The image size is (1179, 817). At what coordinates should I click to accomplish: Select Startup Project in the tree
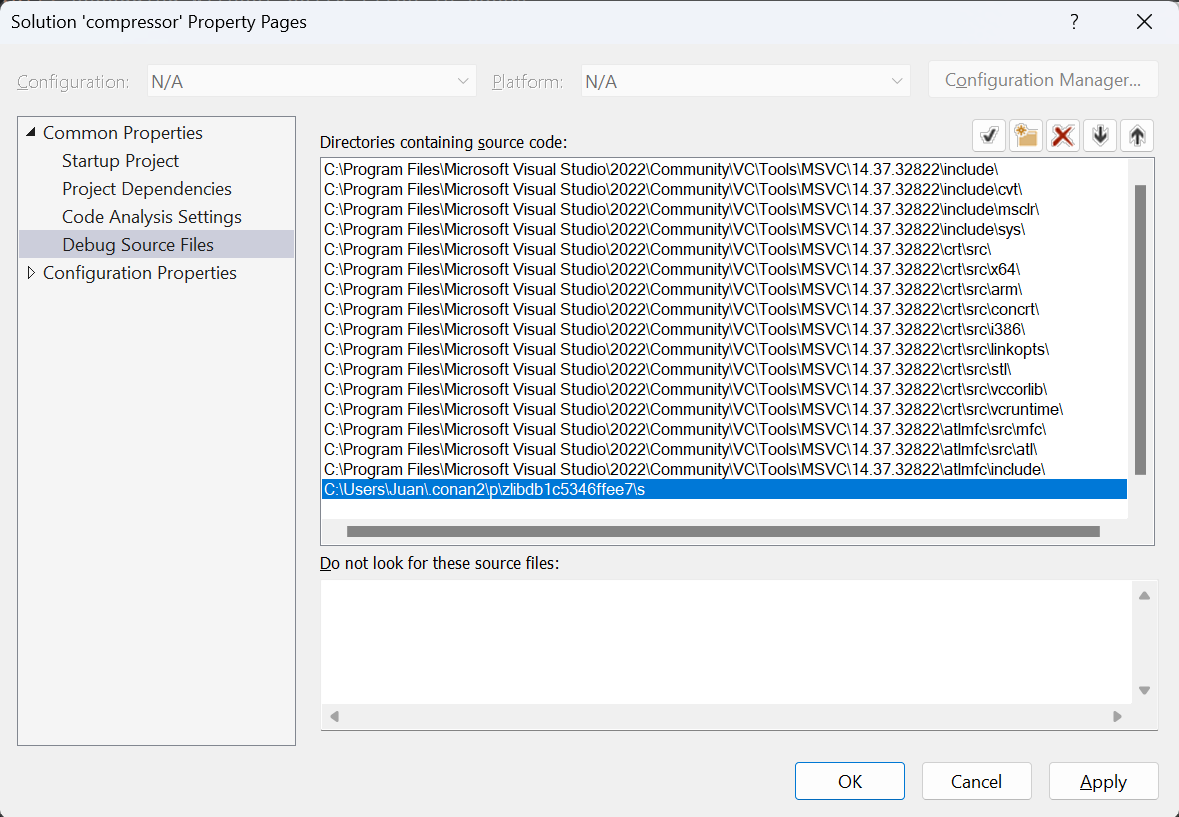coord(120,160)
